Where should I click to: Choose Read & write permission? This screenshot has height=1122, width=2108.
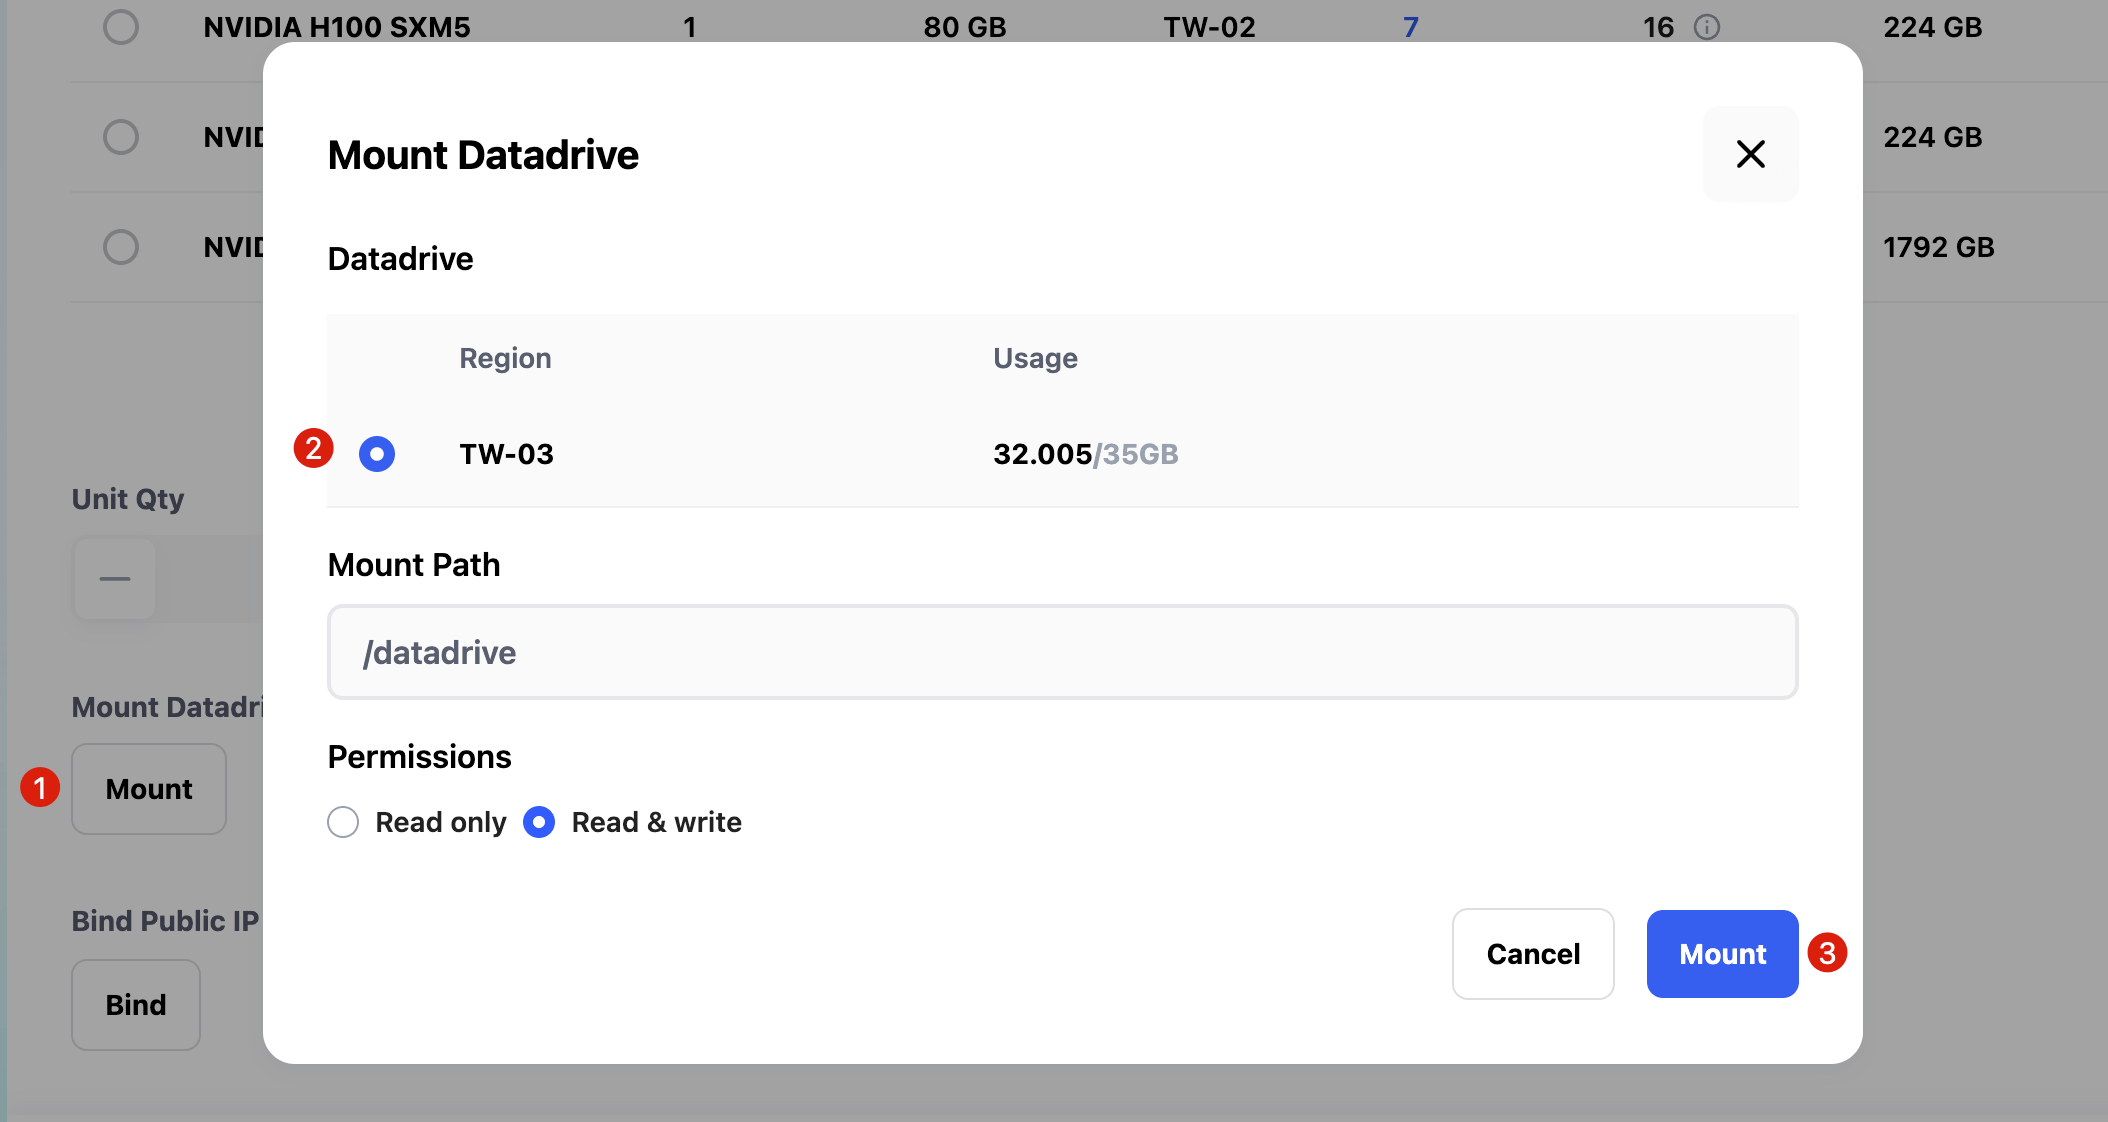(539, 822)
